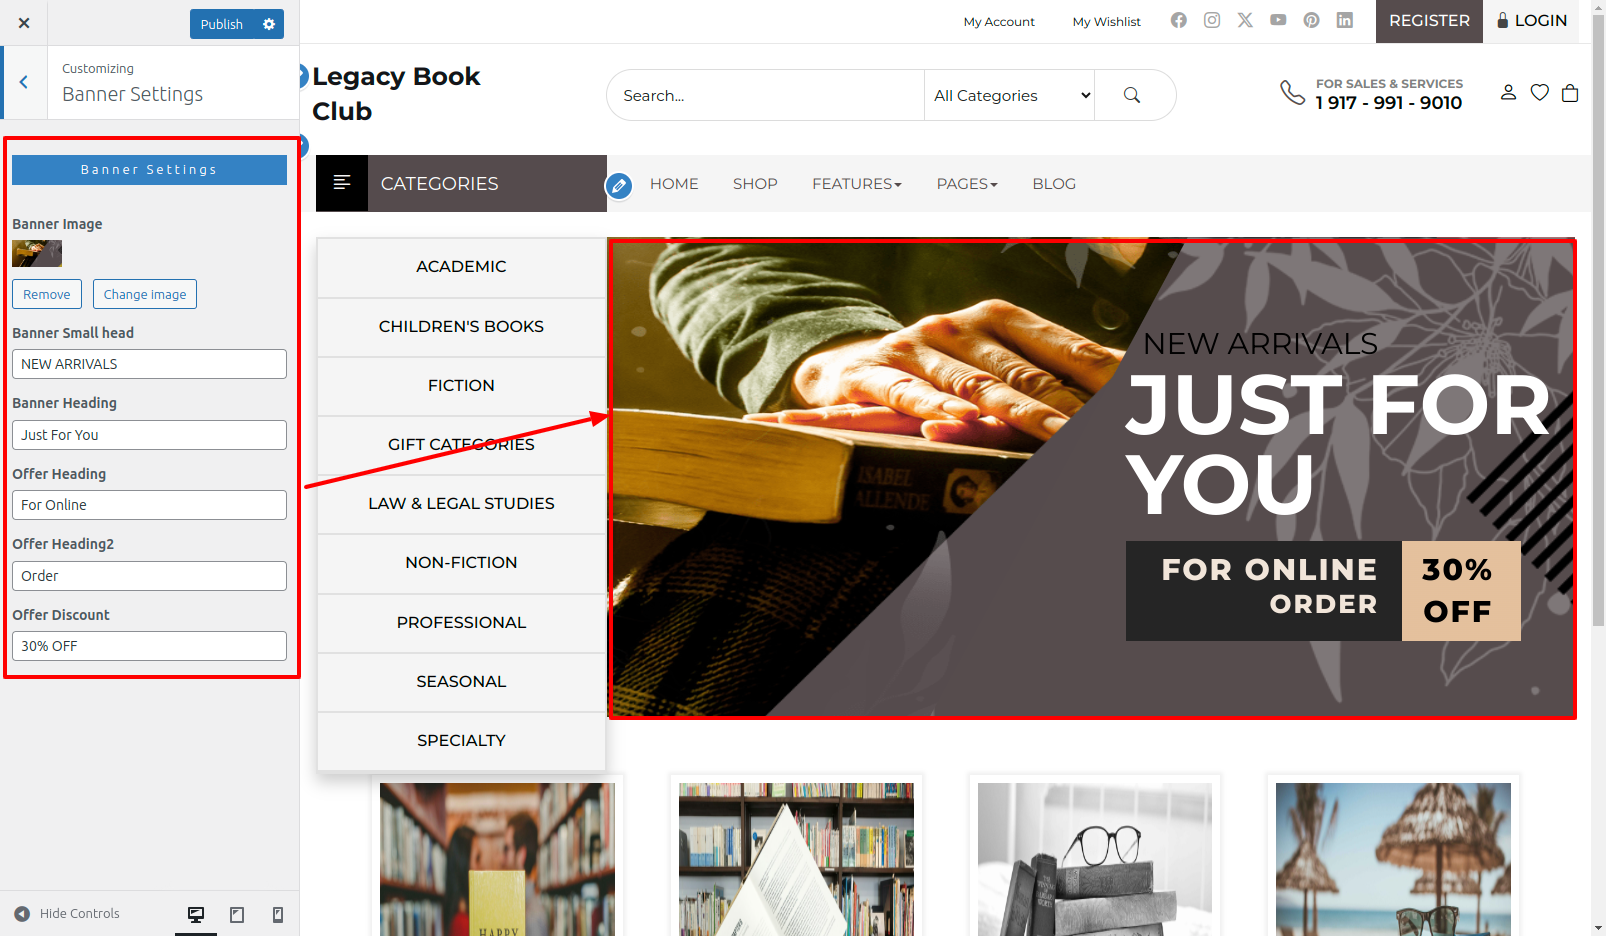Click the wishlist heart icon
The width and height of the screenshot is (1606, 936).
(x=1540, y=93)
